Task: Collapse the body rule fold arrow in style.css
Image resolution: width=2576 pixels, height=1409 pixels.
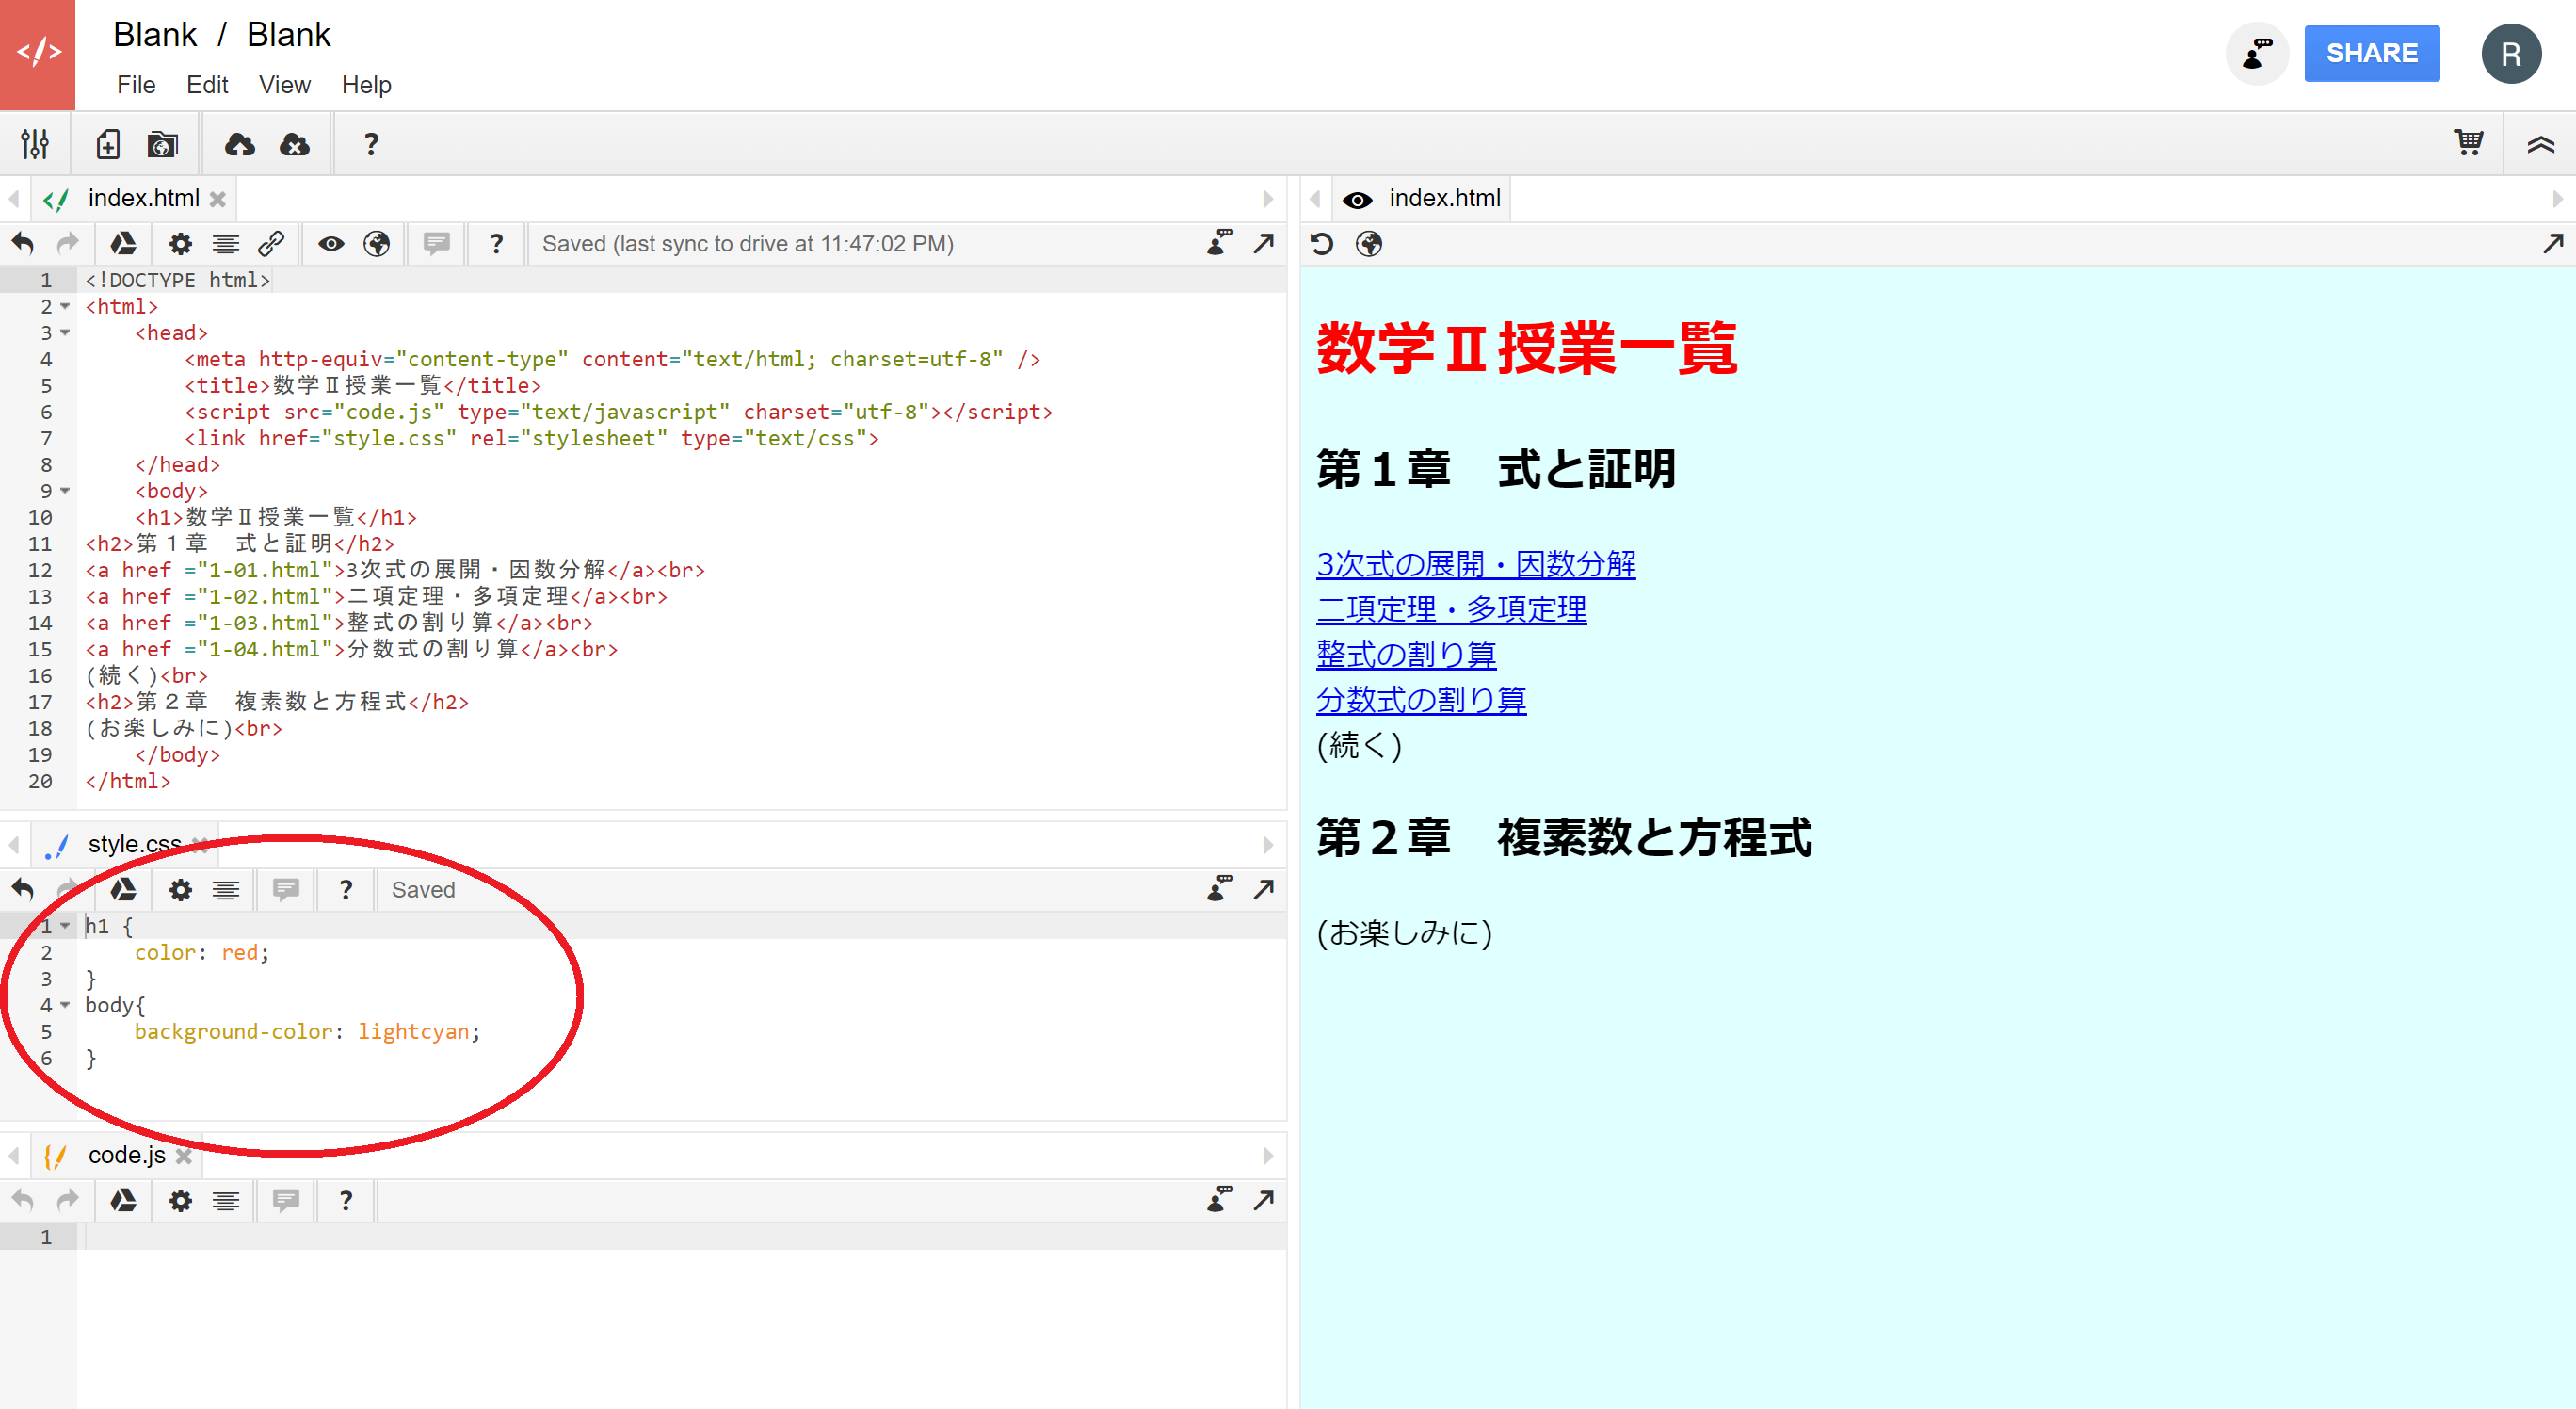Action: (65, 1005)
